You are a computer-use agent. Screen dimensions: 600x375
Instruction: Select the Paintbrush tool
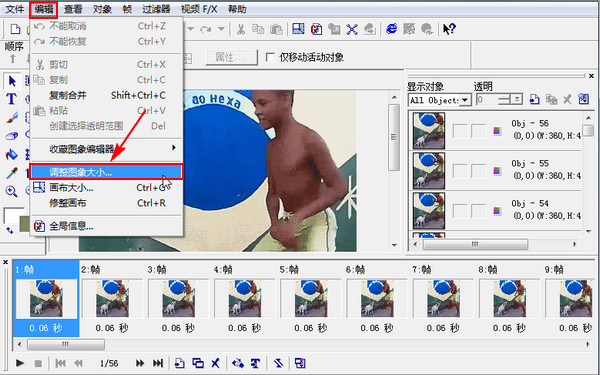click(11, 117)
